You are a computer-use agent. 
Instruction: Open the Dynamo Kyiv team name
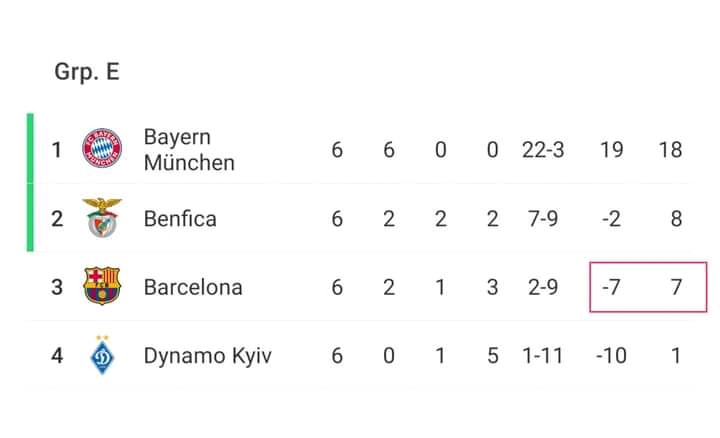click(208, 356)
